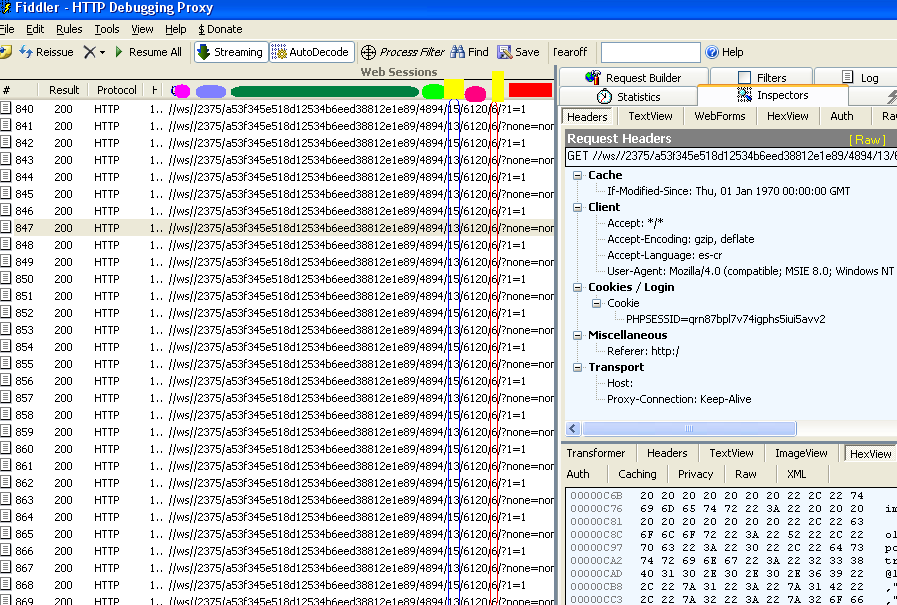The height and width of the screenshot is (605, 897).
Task: Switch to the Filters tab
Action: (761, 77)
